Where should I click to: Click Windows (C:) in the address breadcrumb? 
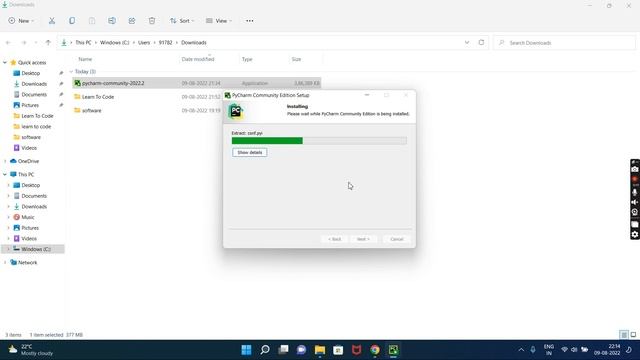pos(114,42)
